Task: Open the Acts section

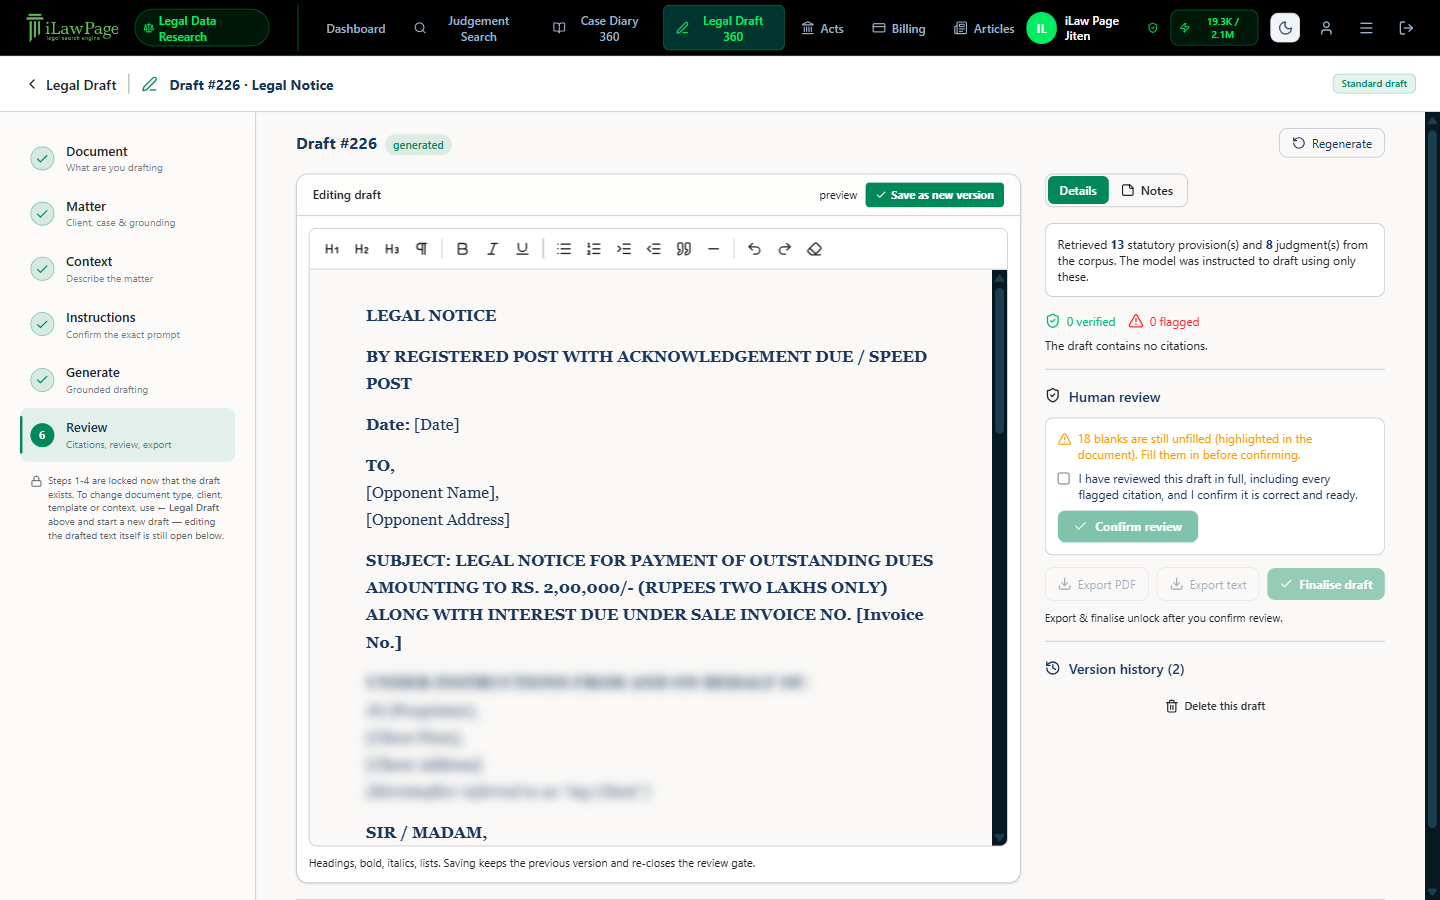Action: (x=822, y=28)
